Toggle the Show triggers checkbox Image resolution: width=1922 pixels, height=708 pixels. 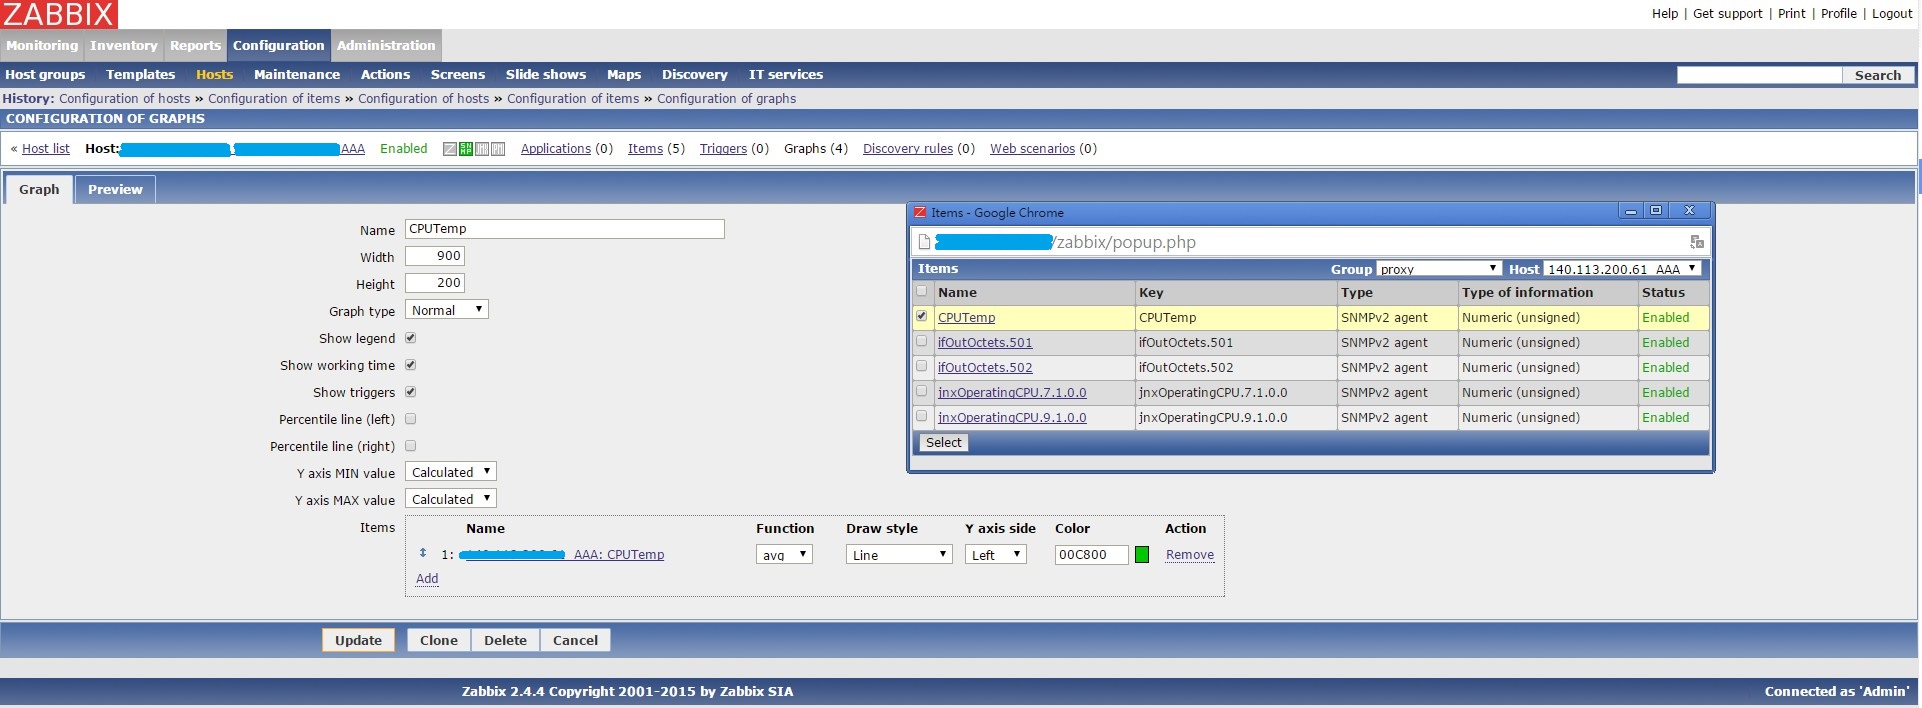click(x=410, y=392)
